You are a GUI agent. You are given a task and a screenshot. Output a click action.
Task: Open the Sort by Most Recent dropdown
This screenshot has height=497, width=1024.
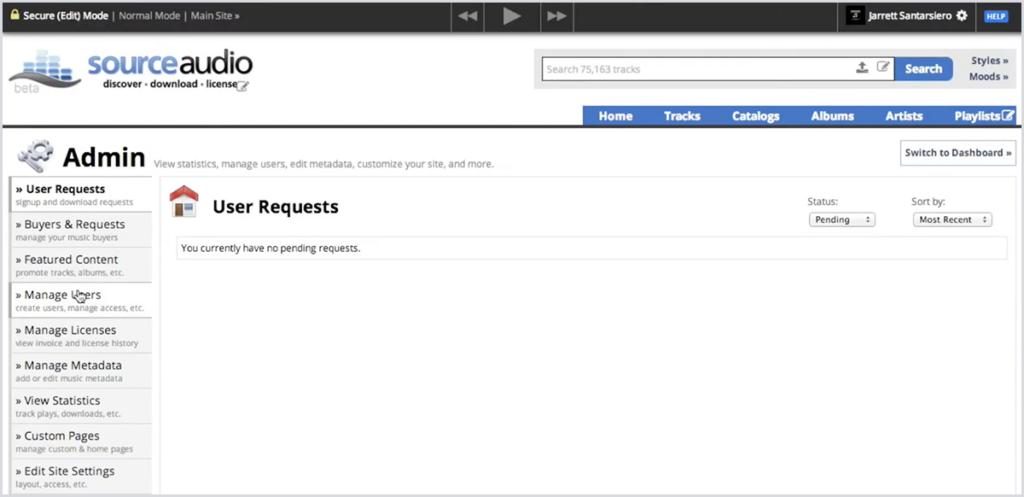(x=951, y=220)
